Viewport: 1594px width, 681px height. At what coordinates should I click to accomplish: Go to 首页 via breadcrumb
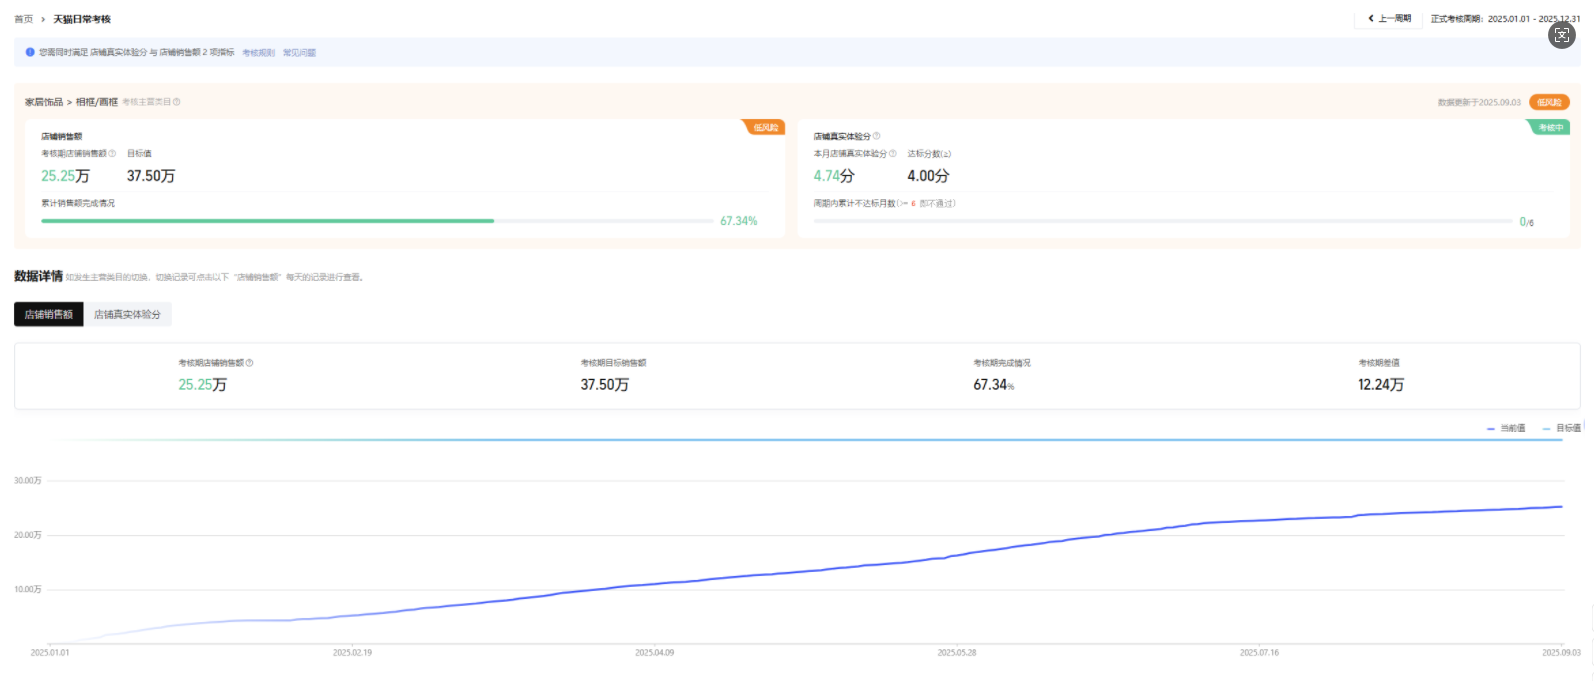(x=23, y=19)
